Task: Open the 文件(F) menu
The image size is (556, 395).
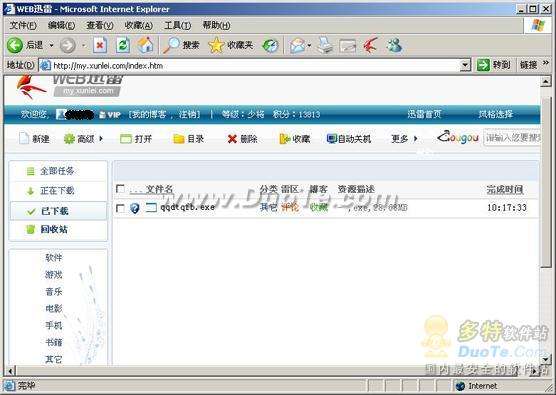Action: pos(23,25)
